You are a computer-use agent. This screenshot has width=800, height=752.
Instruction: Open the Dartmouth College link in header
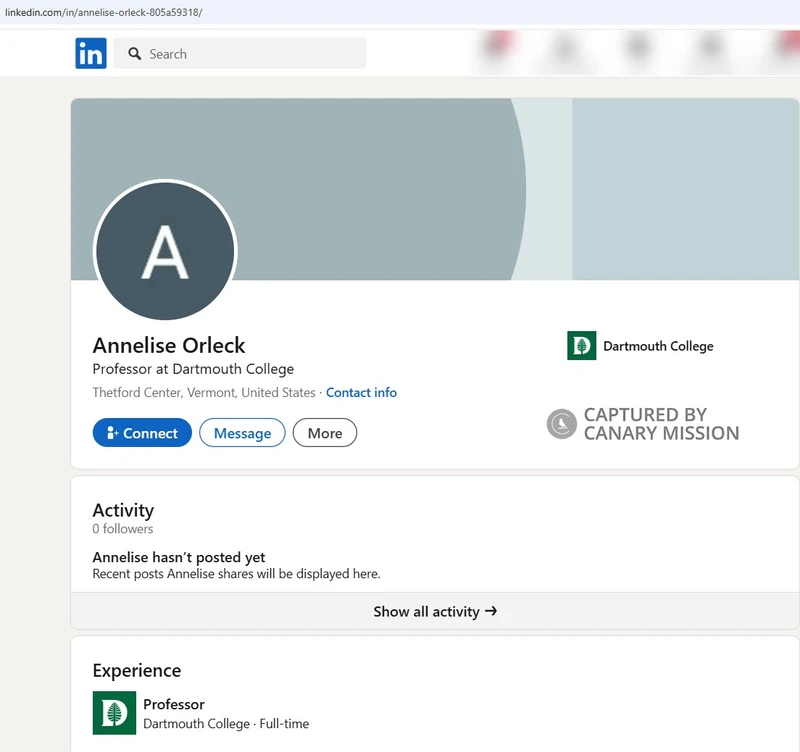click(x=658, y=346)
